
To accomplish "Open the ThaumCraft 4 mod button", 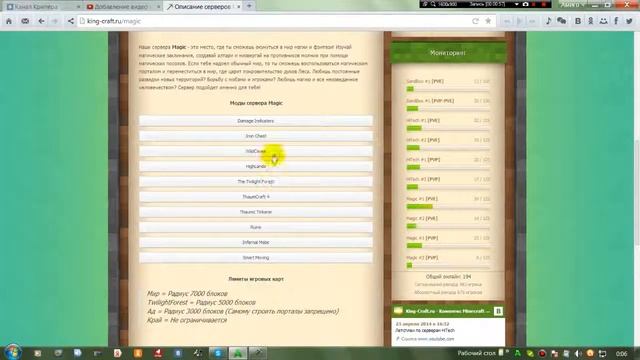I will tap(256, 197).
